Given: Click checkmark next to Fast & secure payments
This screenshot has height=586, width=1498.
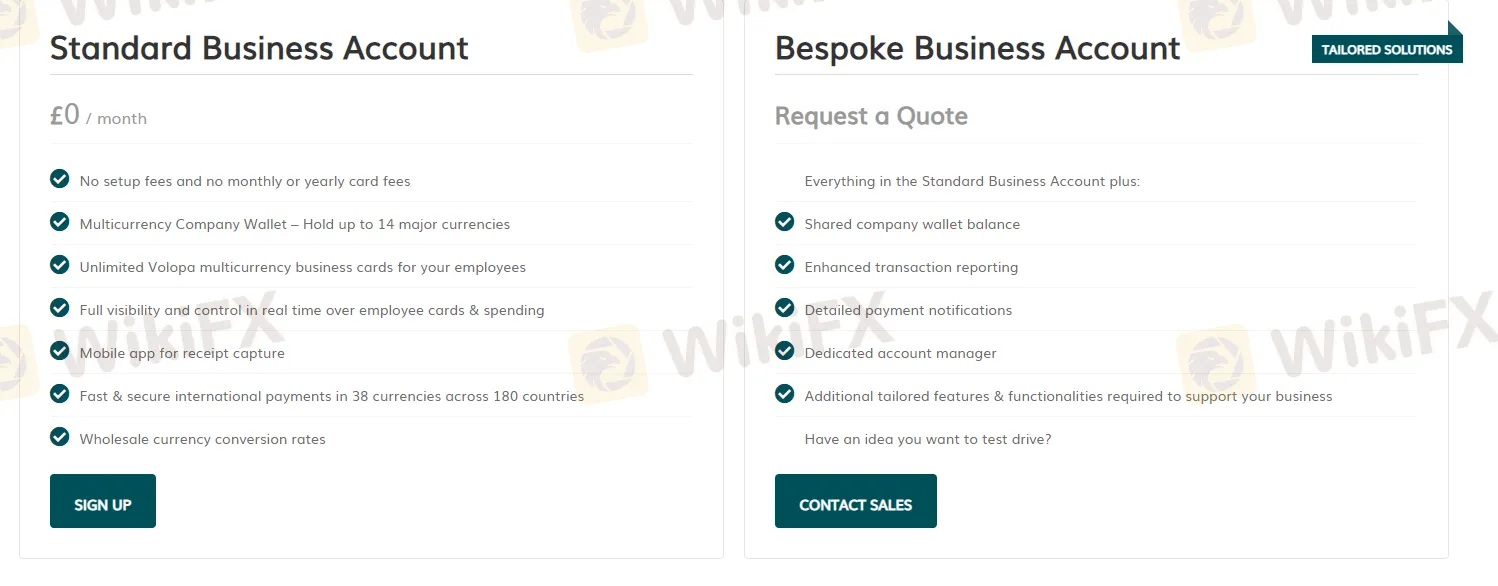Looking at the screenshot, I should [x=60, y=394].
